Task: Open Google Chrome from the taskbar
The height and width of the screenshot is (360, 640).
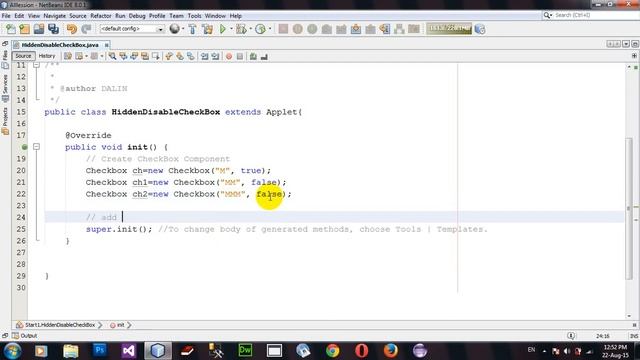Action: [332, 350]
